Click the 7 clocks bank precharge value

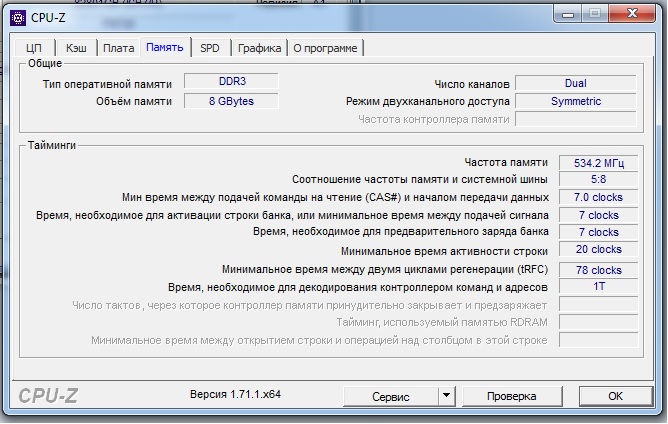(599, 232)
